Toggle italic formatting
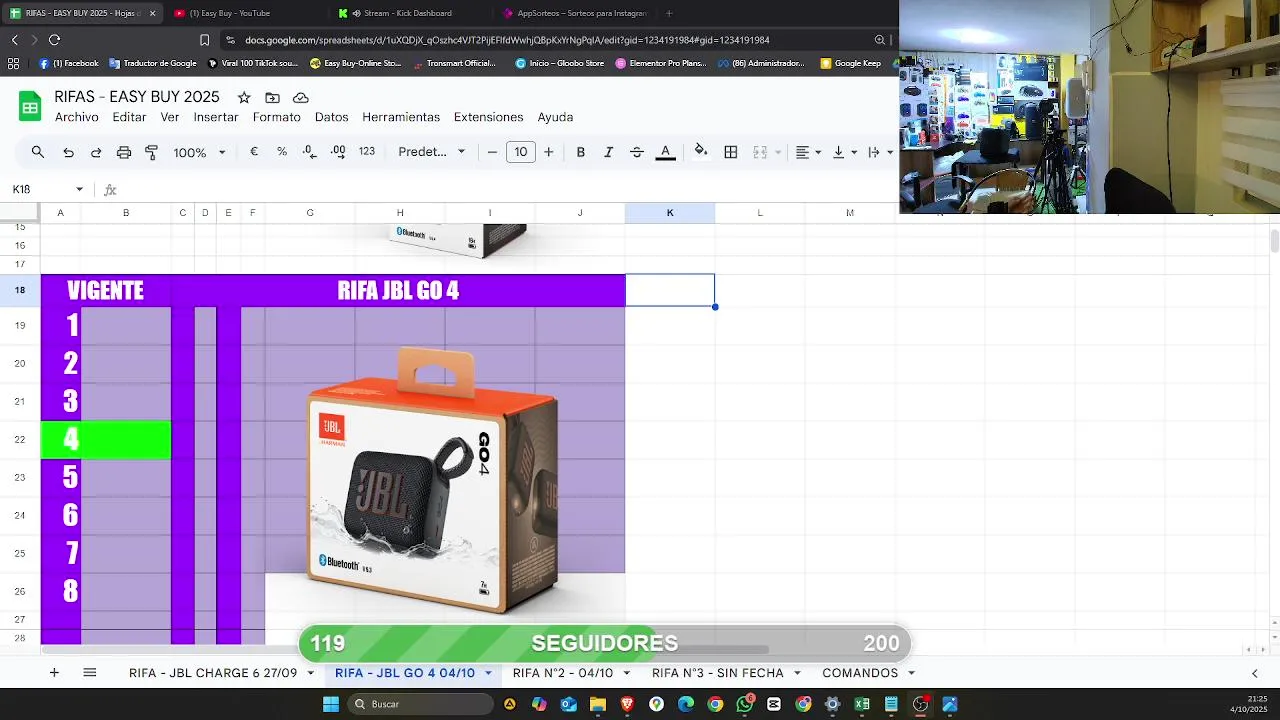Image resolution: width=1280 pixels, height=720 pixels. coord(608,152)
